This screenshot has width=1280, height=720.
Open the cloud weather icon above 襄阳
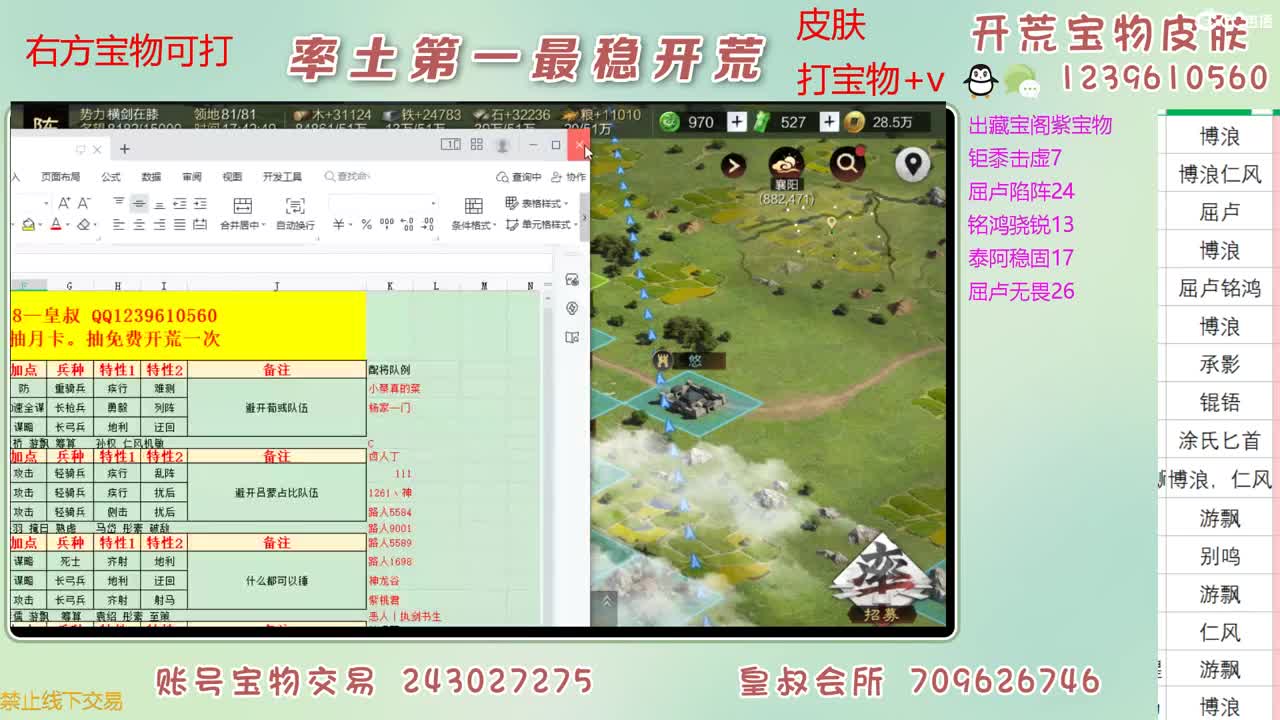(787, 163)
